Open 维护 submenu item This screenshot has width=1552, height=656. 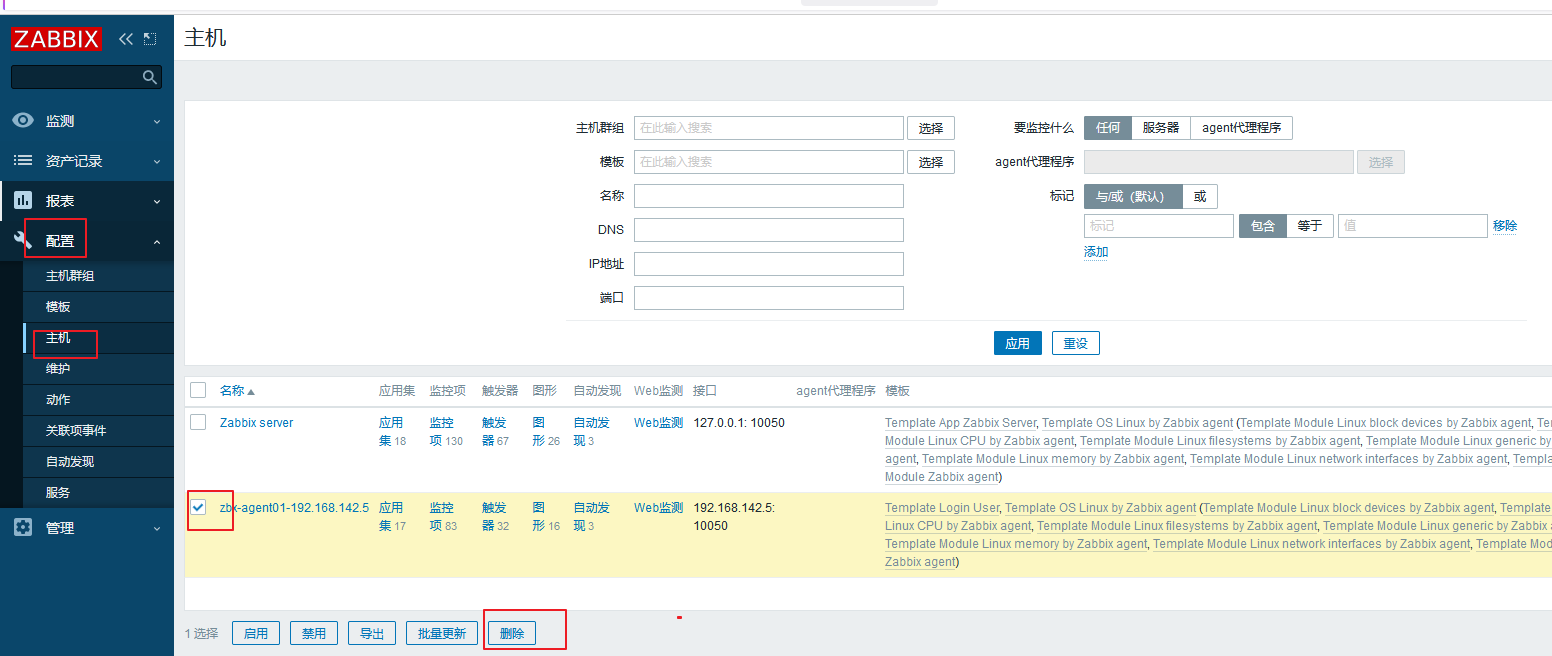pyautogui.click(x=98, y=369)
